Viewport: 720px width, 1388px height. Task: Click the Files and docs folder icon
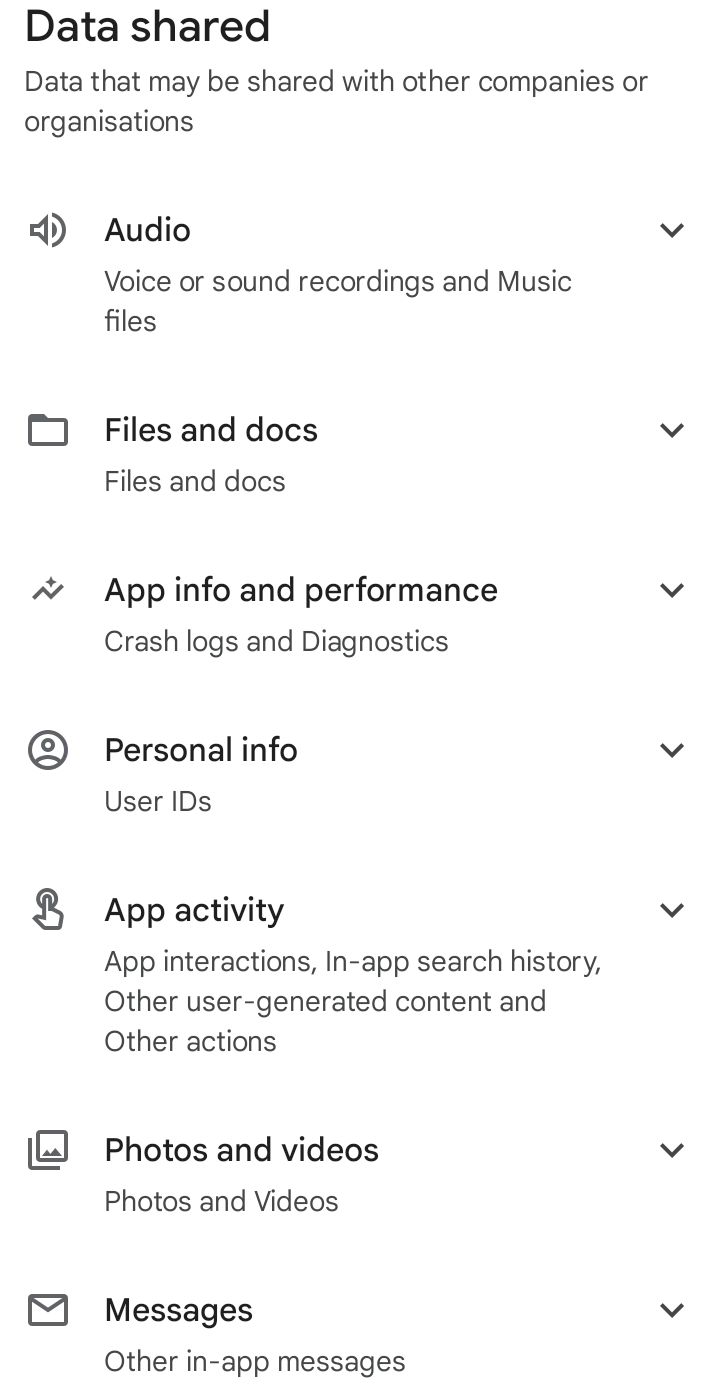point(47,431)
